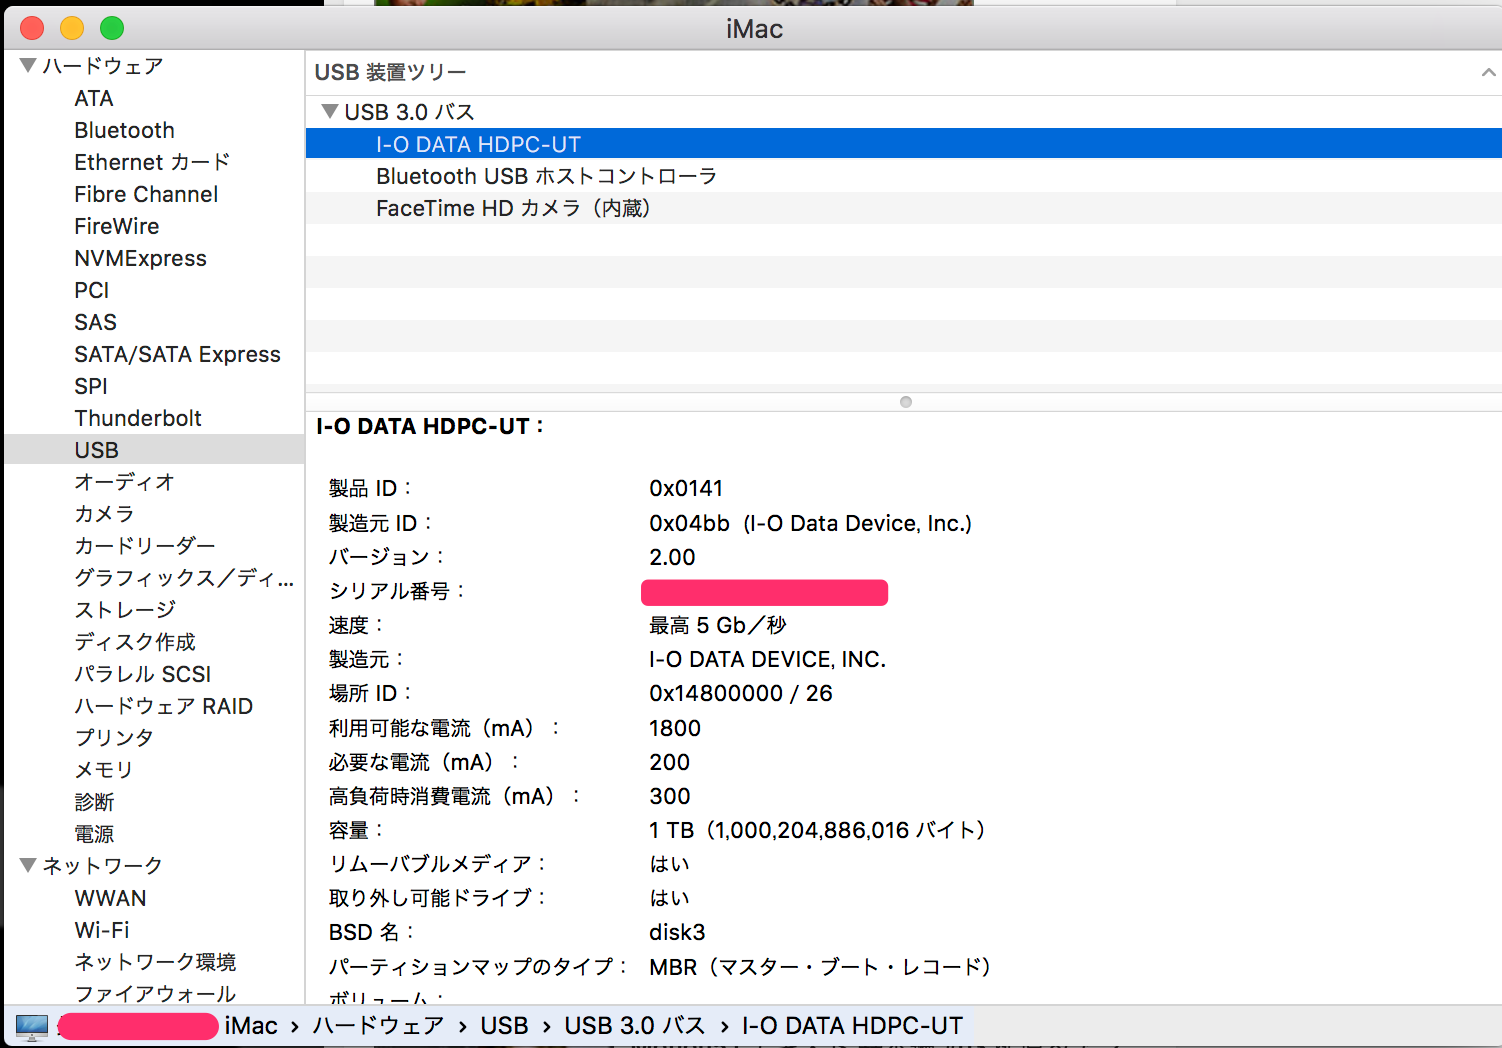Open the カードリーダー category
1502x1048 pixels.
[145, 546]
